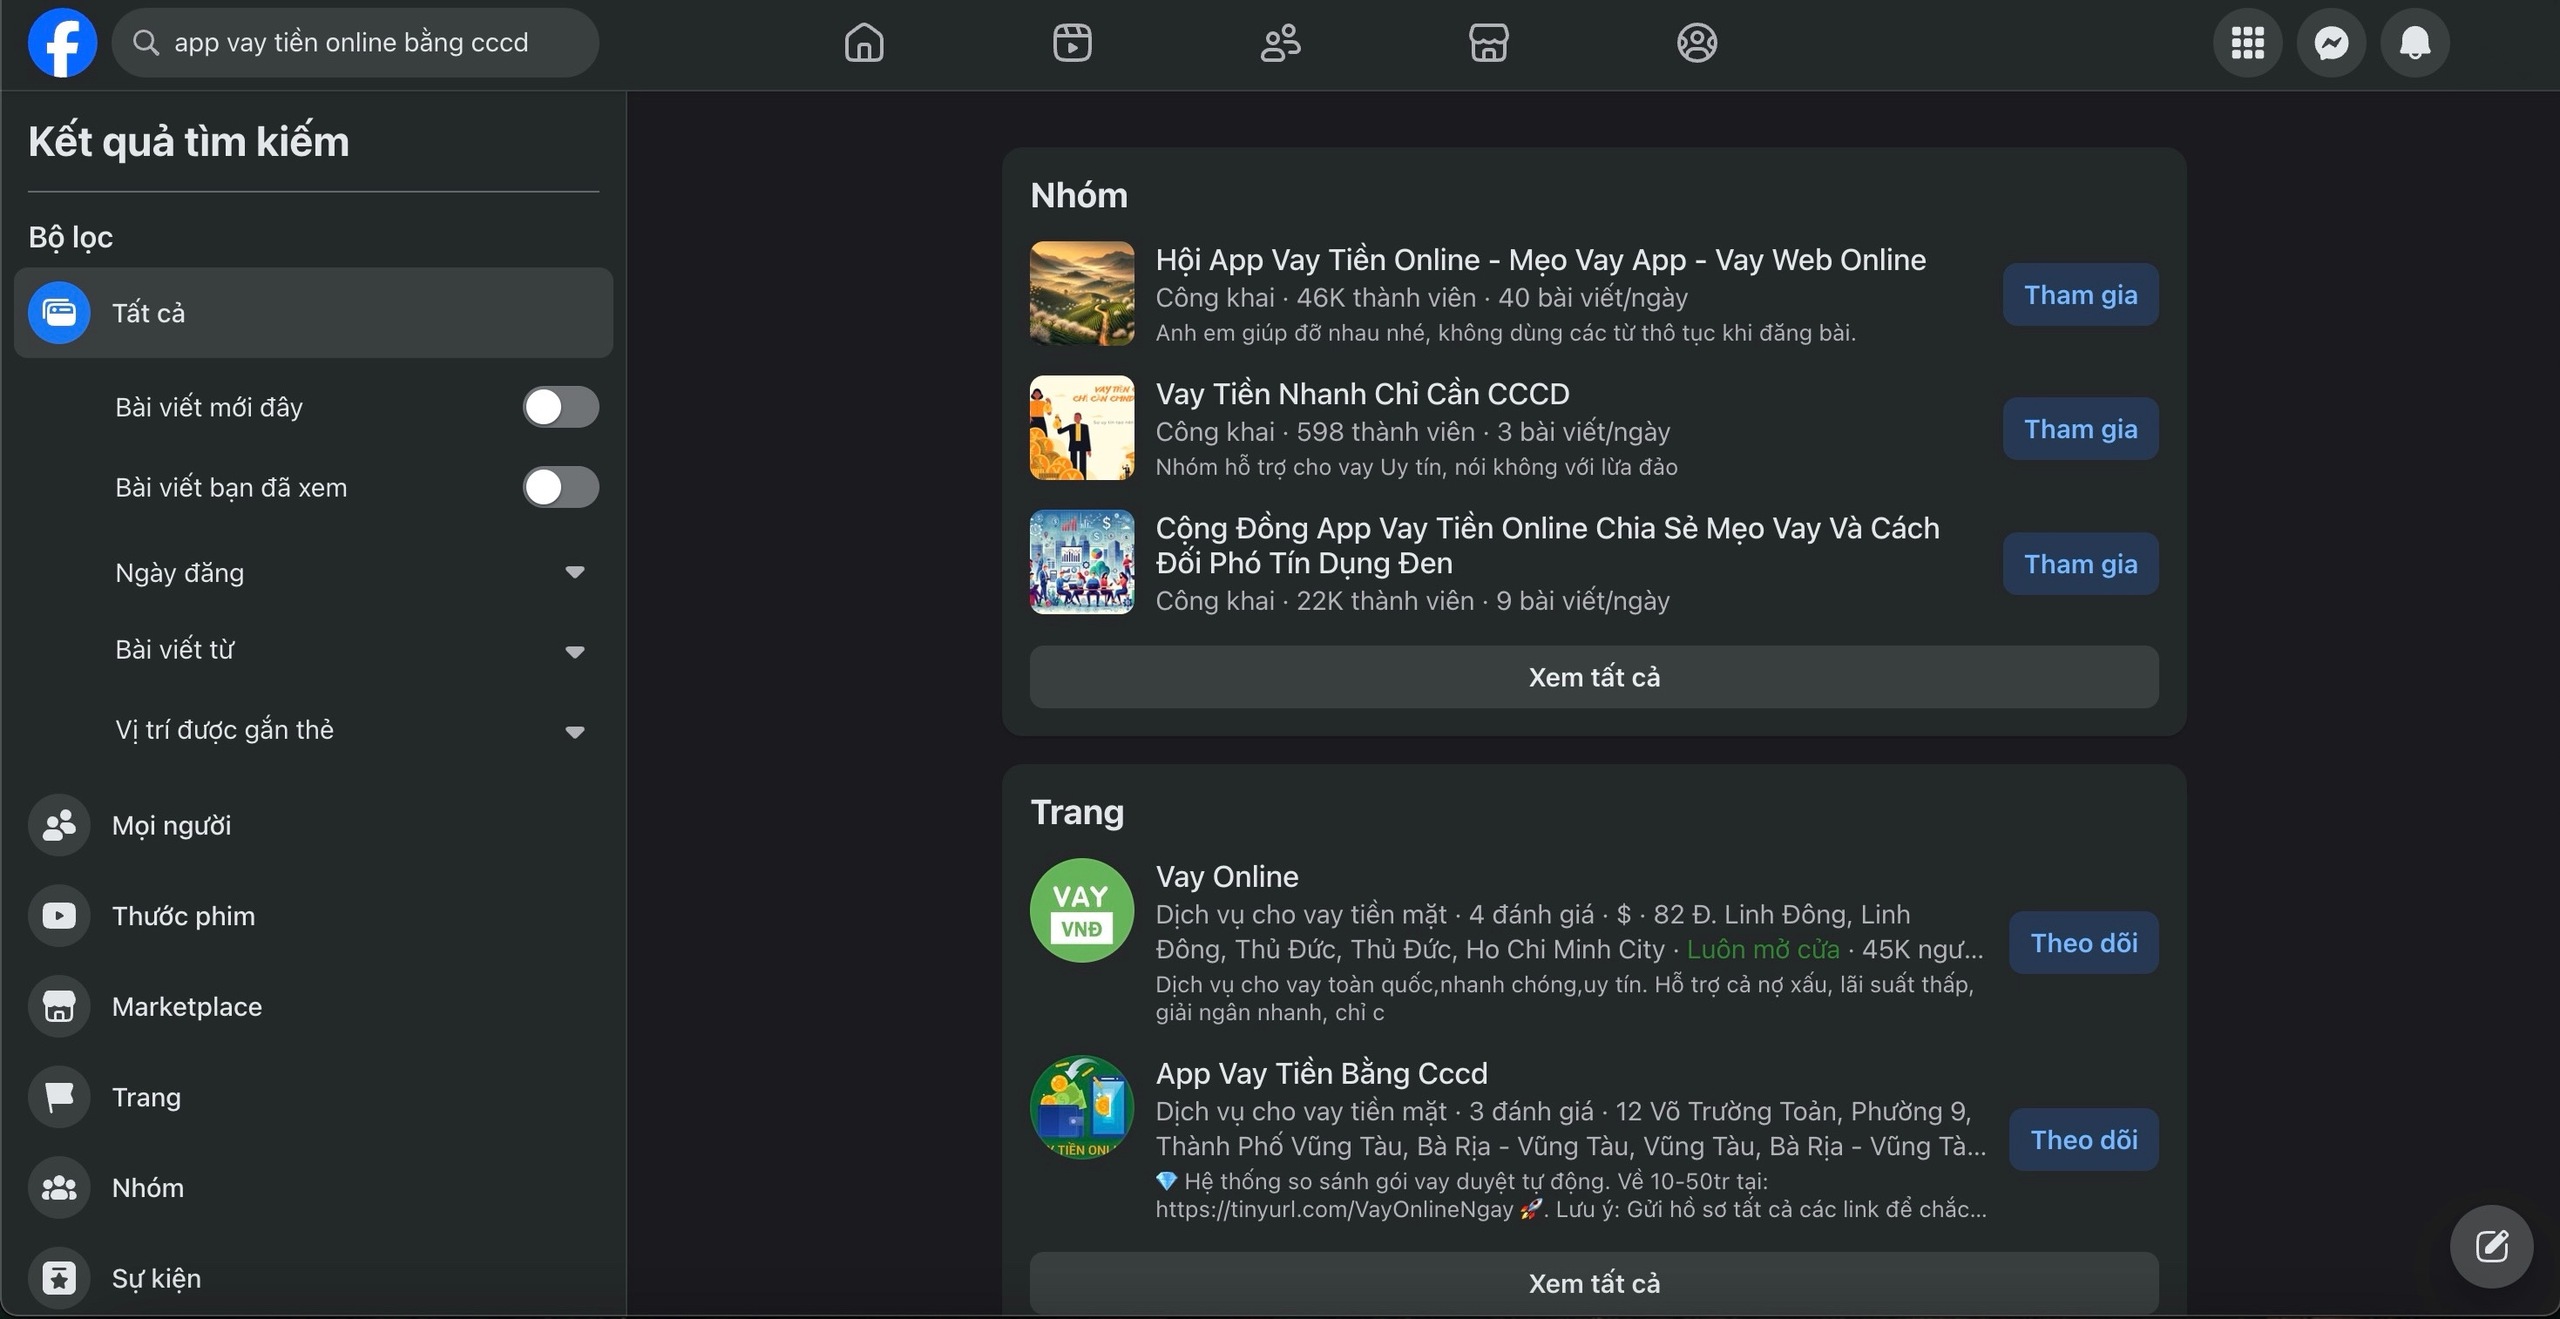Click Xem tất cả under Trang section
The image size is (2560, 1319).
[x=1594, y=1284]
